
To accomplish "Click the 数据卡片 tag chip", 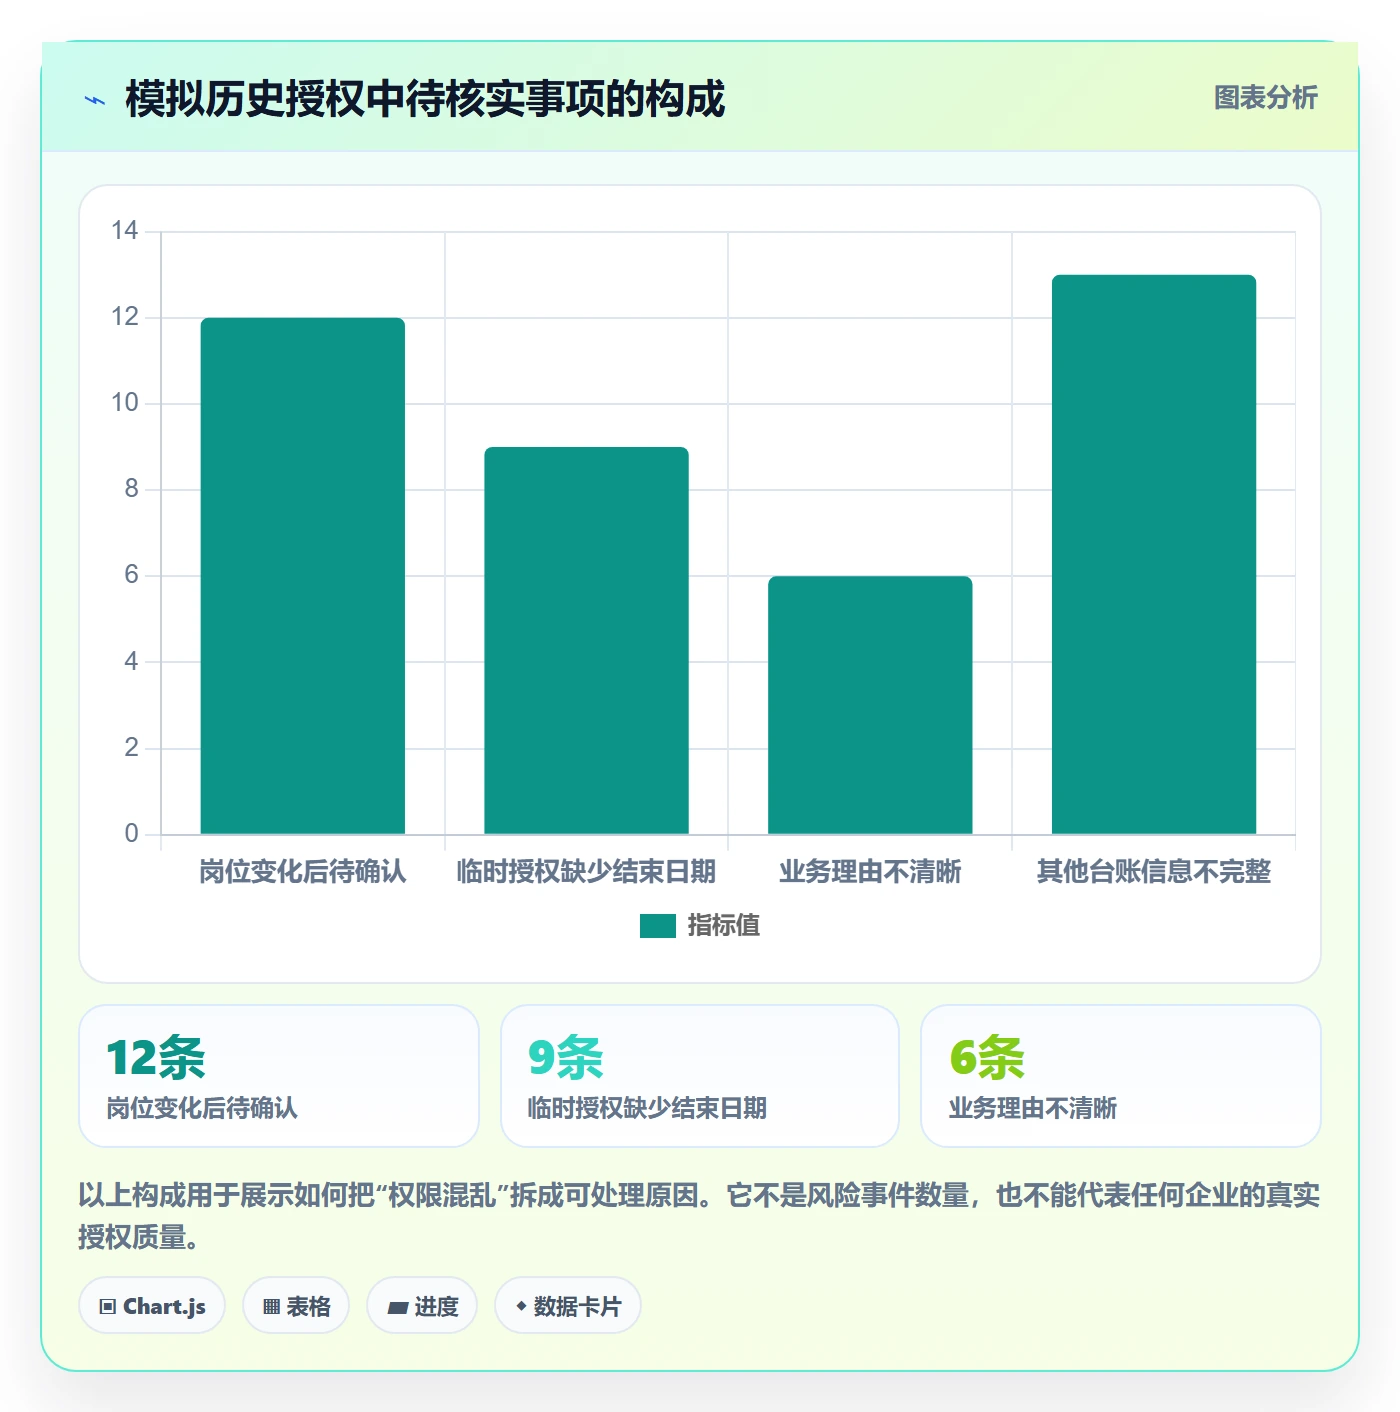I will pyautogui.click(x=568, y=1305).
